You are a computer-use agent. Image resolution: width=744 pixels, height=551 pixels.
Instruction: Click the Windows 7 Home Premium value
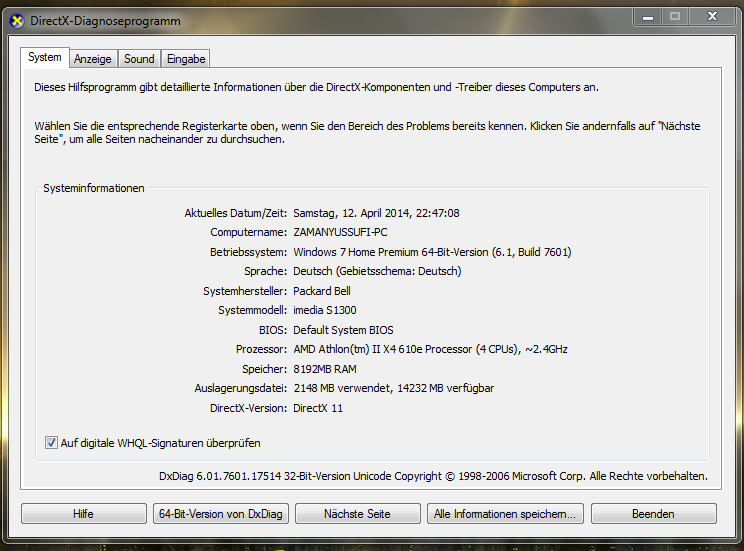pyautogui.click(x=432, y=252)
